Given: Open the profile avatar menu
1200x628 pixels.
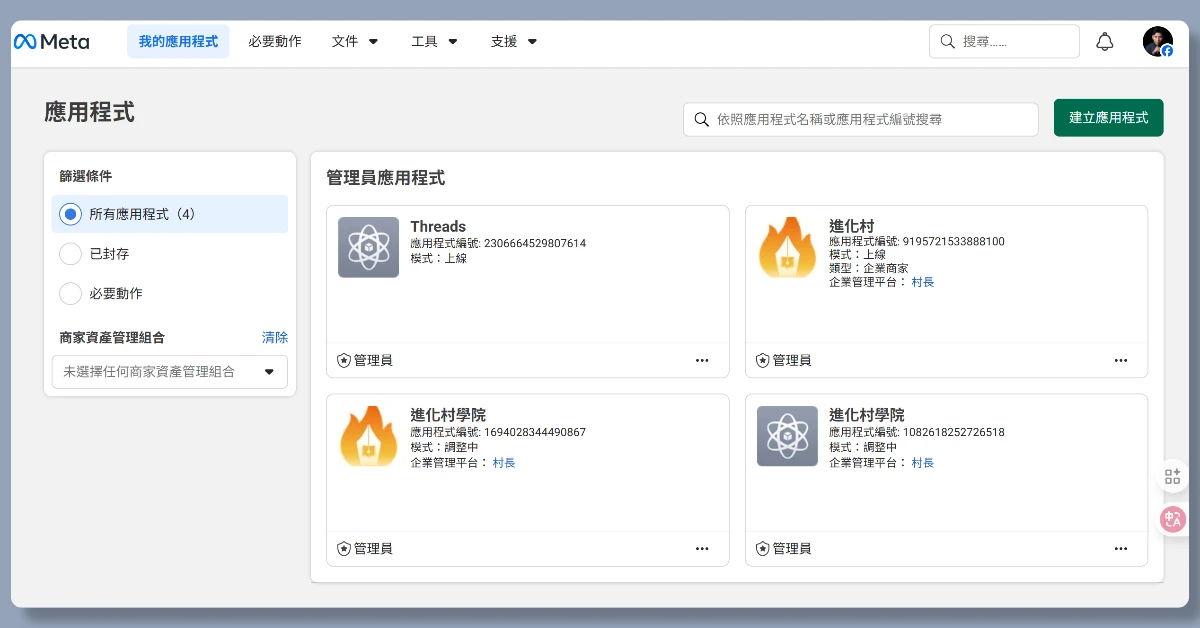Looking at the screenshot, I should pyautogui.click(x=1158, y=42).
